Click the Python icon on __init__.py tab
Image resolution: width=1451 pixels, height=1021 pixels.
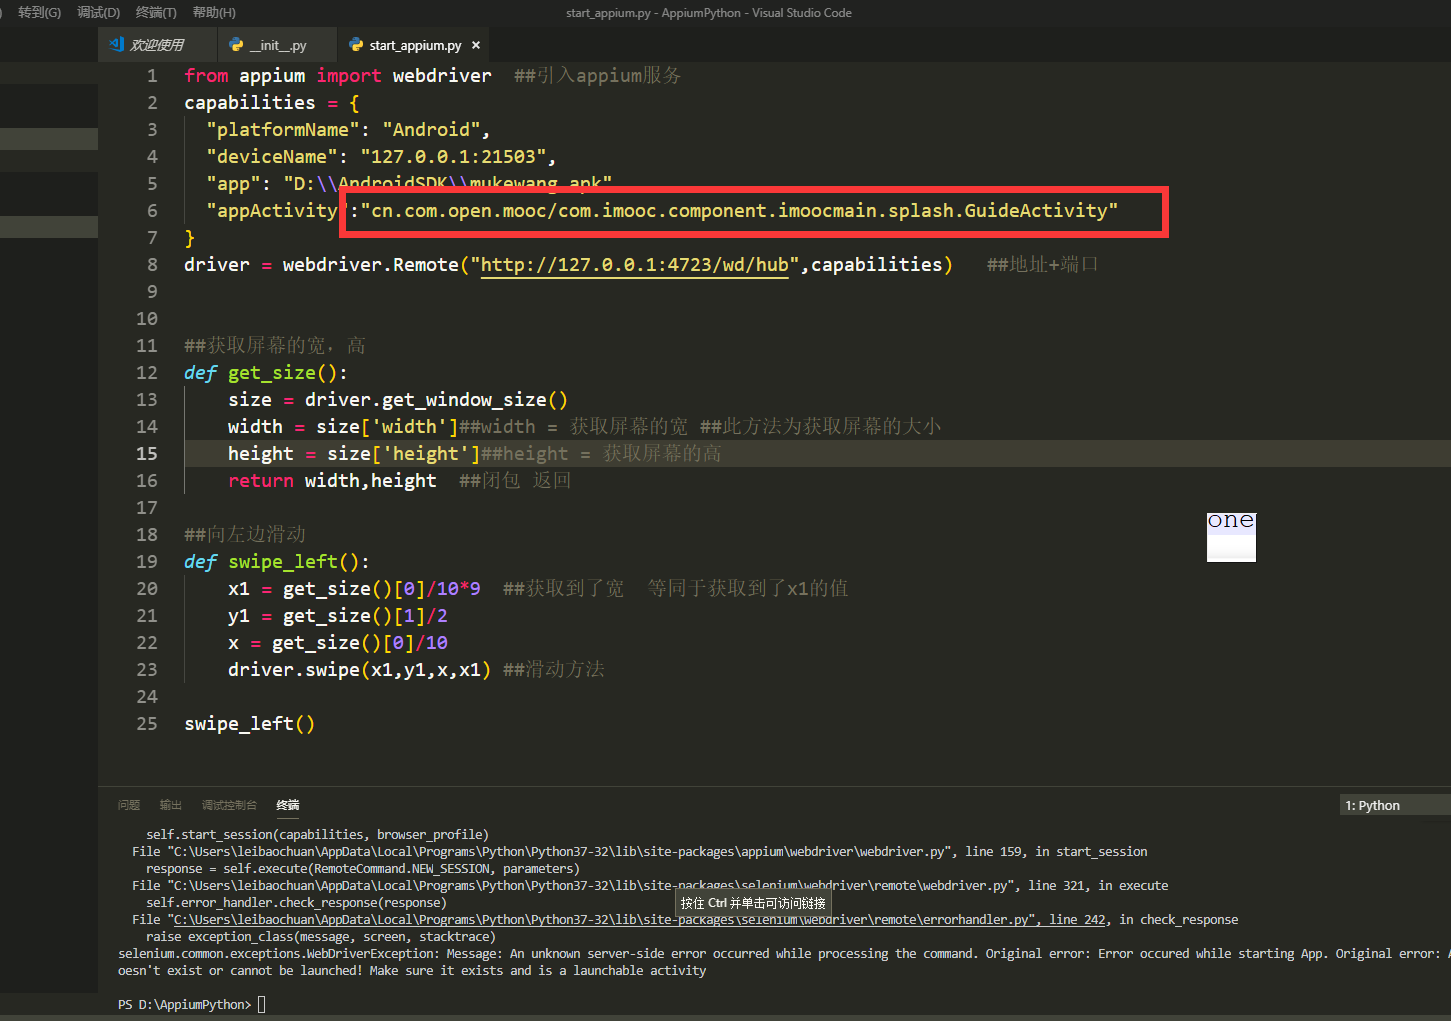236,45
